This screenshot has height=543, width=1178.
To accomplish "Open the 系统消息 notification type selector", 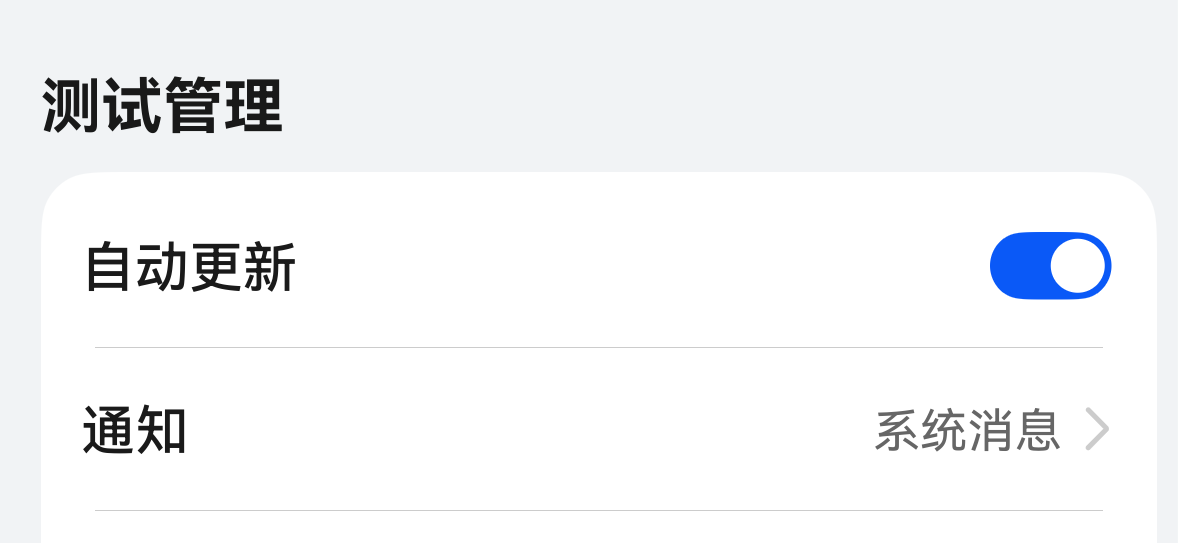I will point(967,431).
